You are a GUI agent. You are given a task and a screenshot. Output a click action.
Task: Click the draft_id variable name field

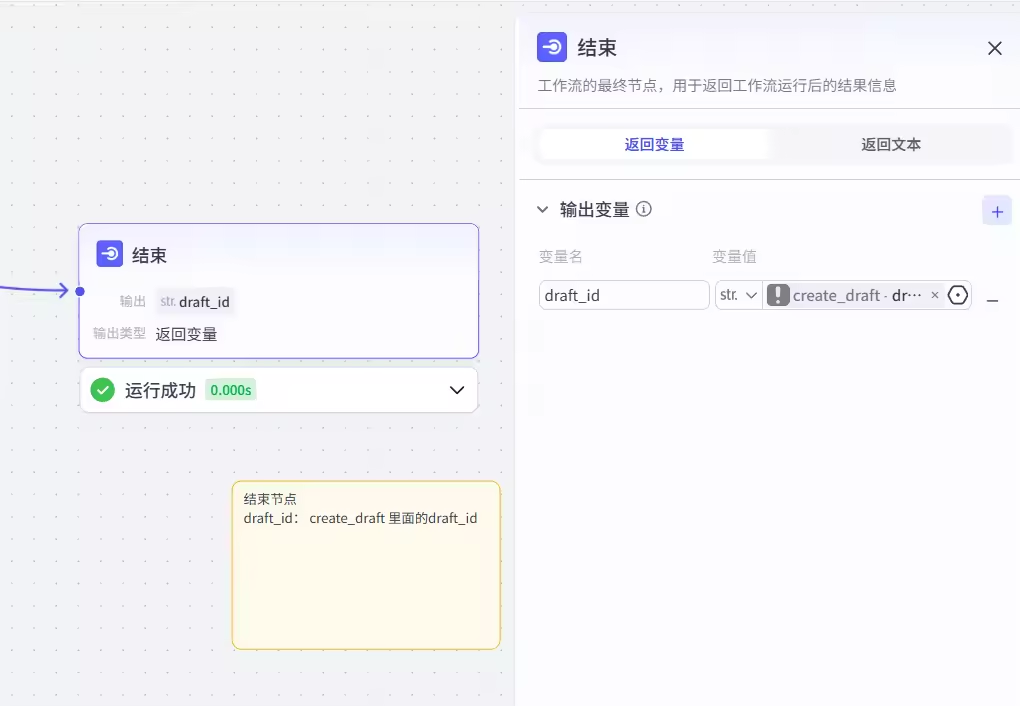coord(624,295)
